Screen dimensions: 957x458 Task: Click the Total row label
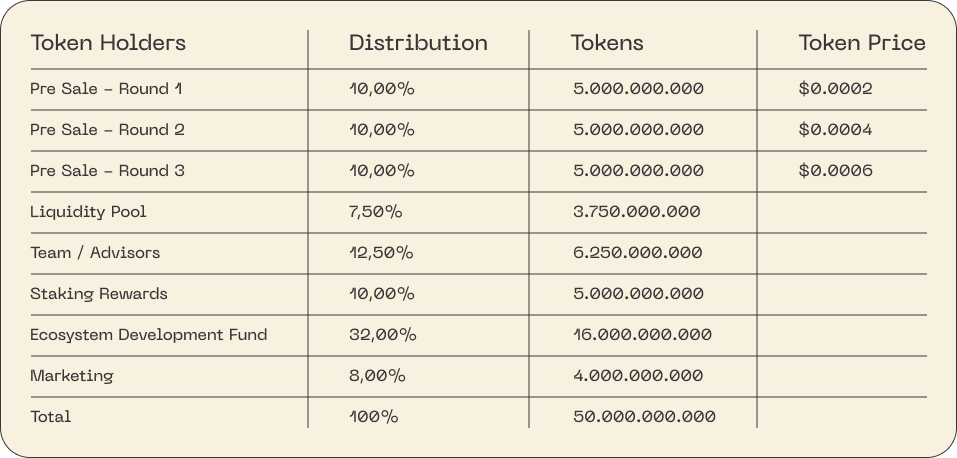coord(51,417)
